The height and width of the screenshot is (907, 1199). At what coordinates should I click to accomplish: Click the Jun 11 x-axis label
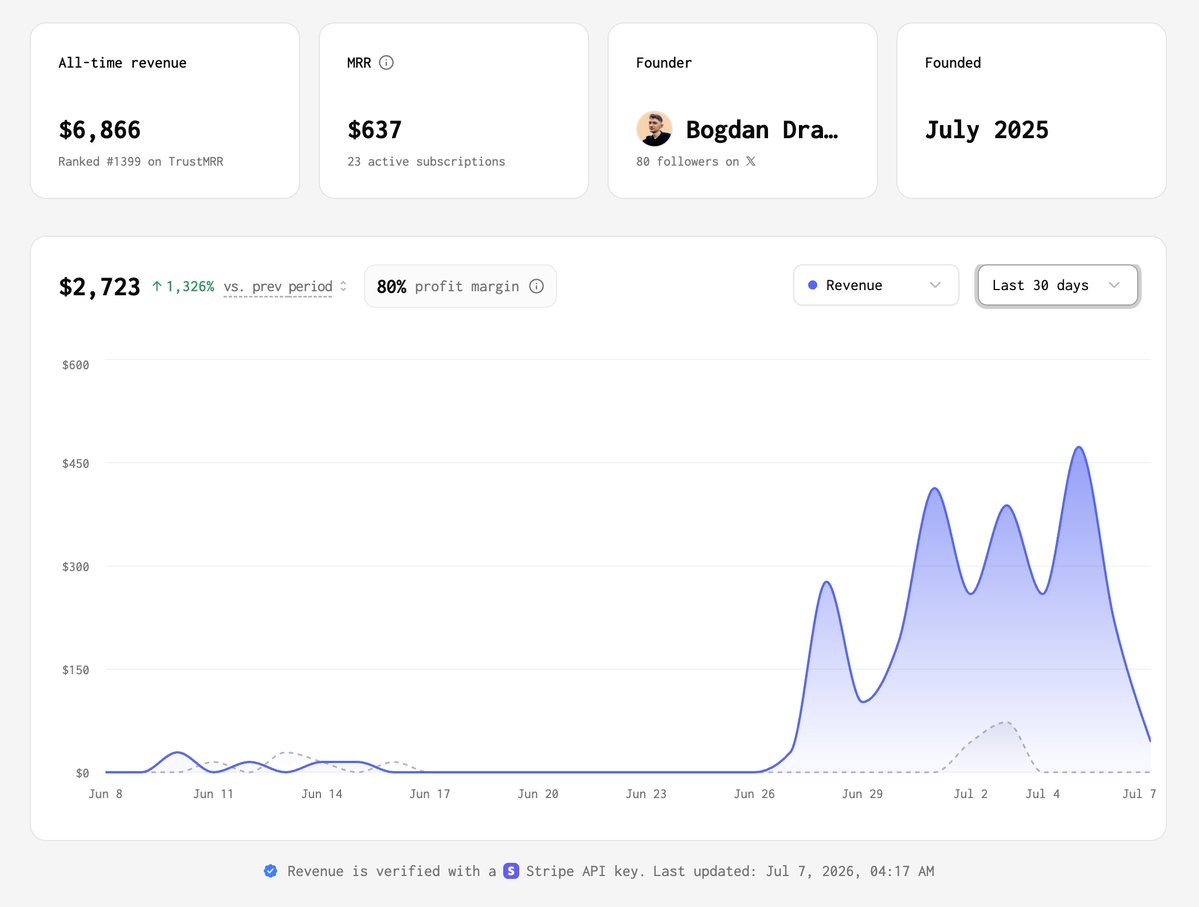click(x=213, y=794)
